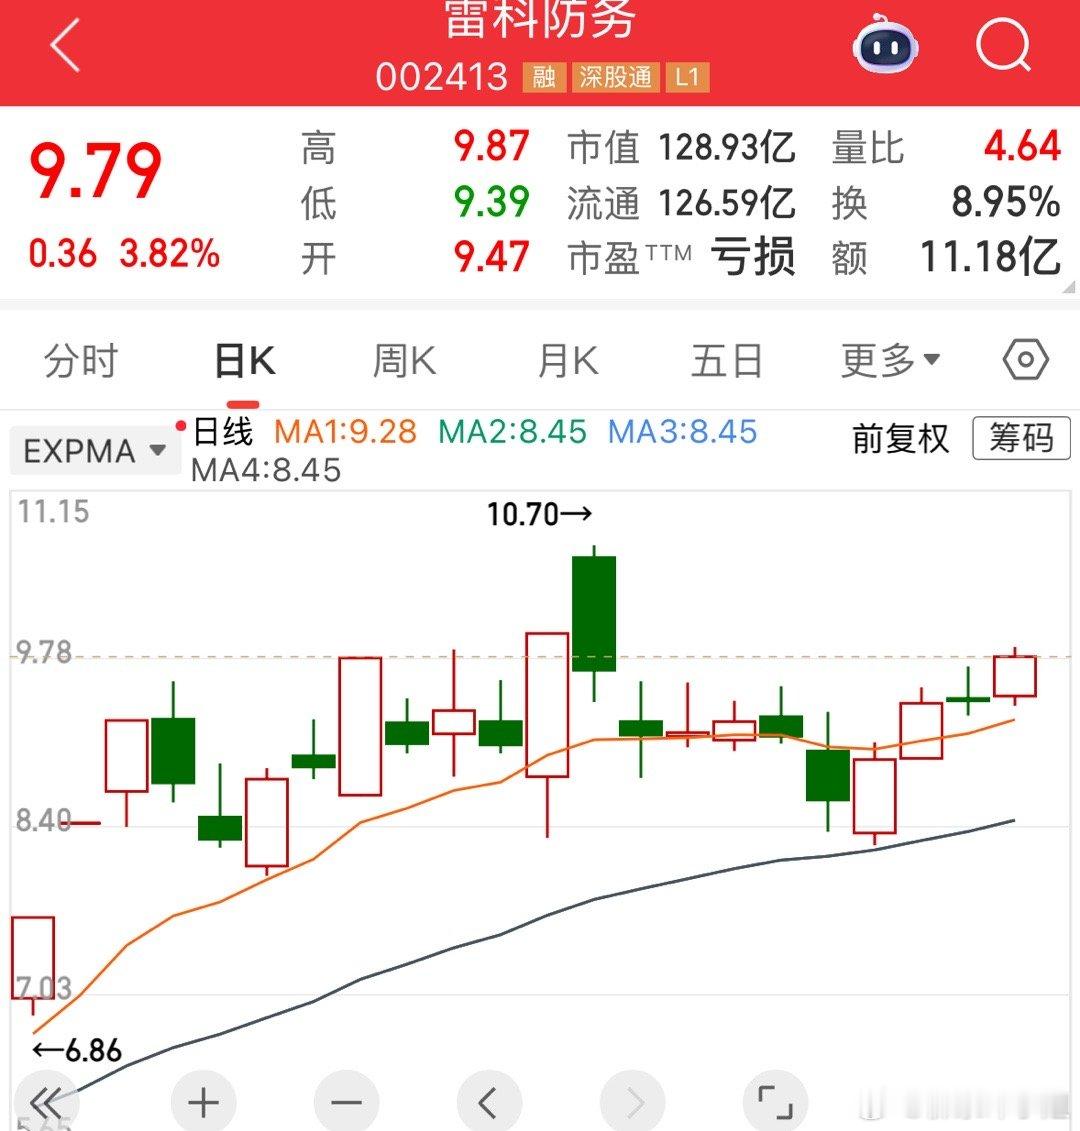Click stock code 002413
The height and width of the screenshot is (1131, 1080).
[442, 76]
